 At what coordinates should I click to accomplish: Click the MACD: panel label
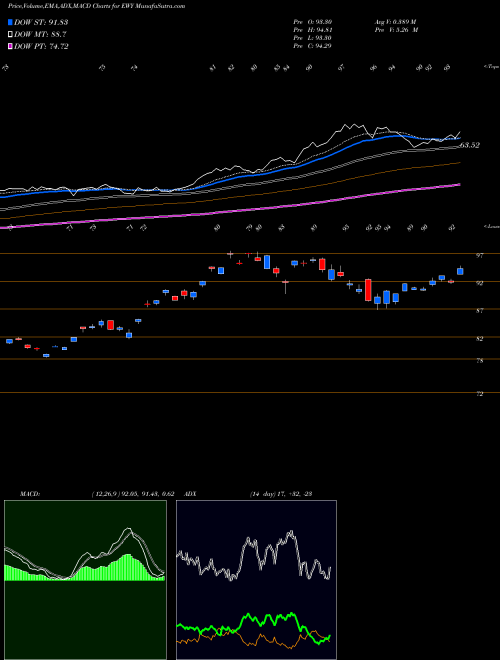pos(29,494)
